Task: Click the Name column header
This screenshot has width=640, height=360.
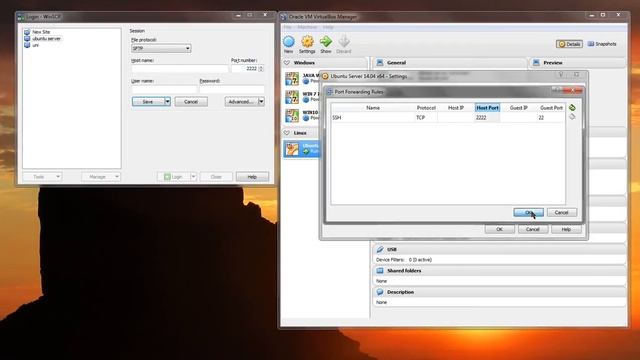Action: tap(373, 108)
